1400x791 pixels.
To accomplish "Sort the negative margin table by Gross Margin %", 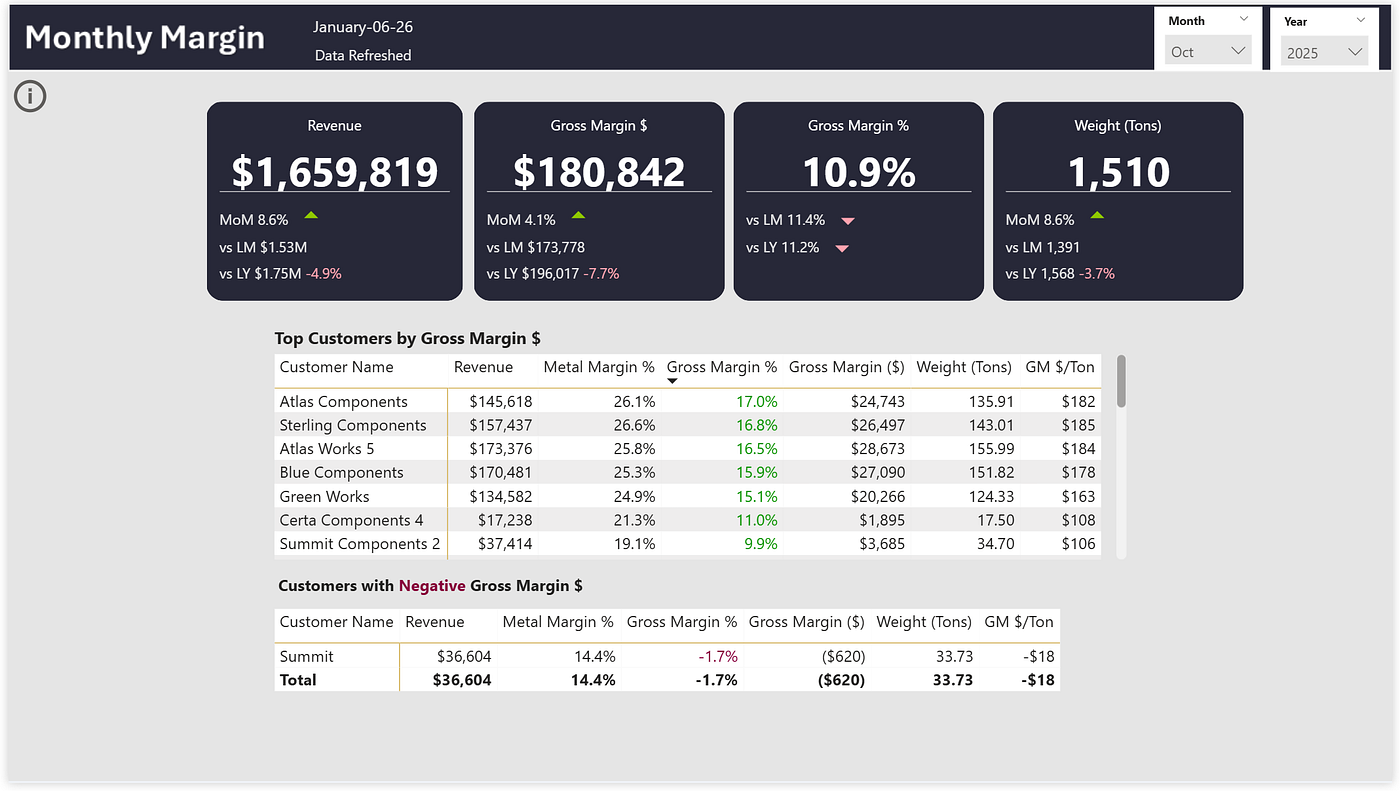I will (682, 621).
